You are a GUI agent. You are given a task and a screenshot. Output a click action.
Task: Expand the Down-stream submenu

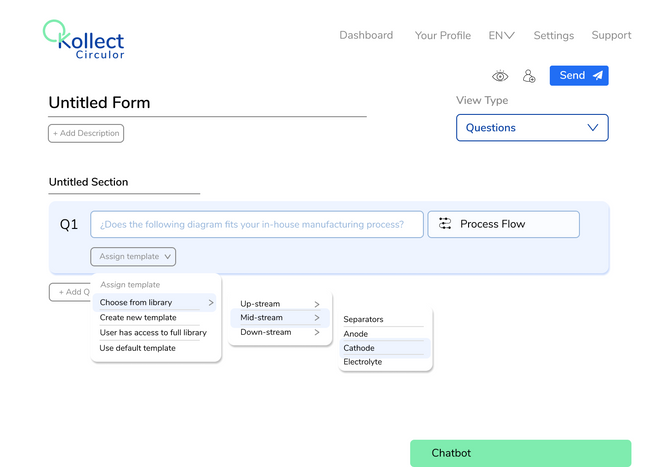tap(280, 332)
